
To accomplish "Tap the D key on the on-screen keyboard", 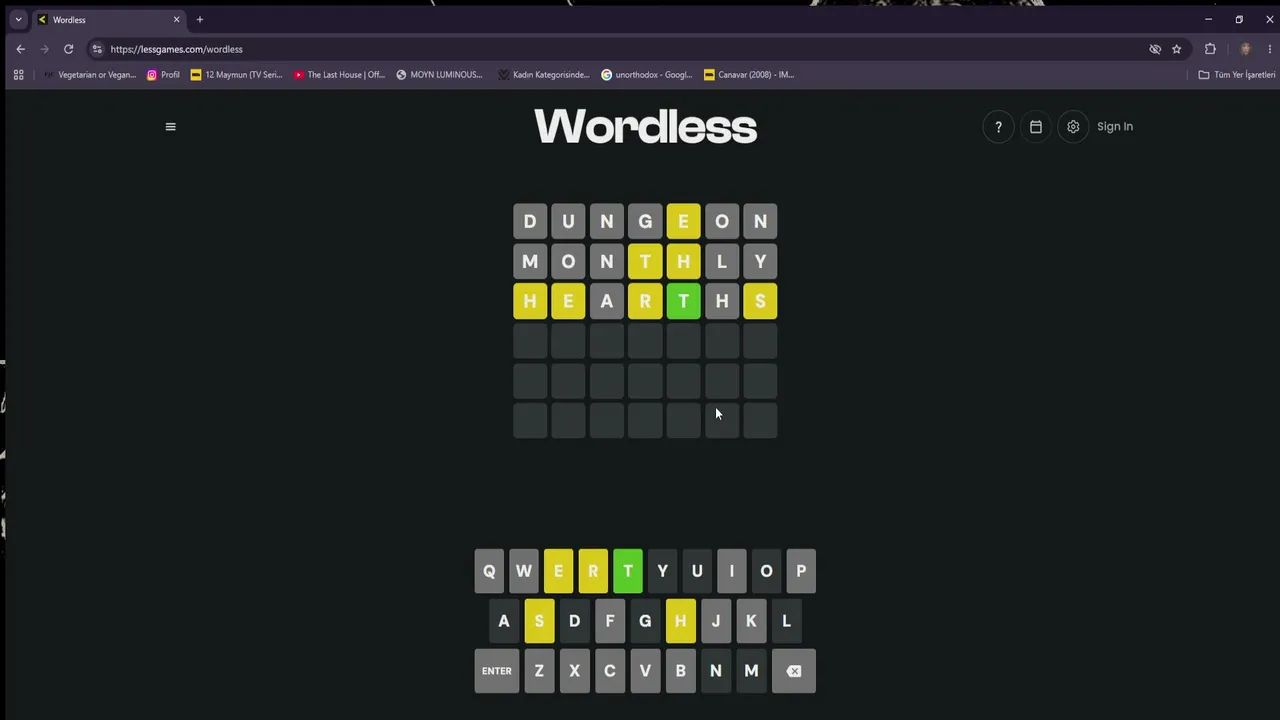I will [x=574, y=621].
